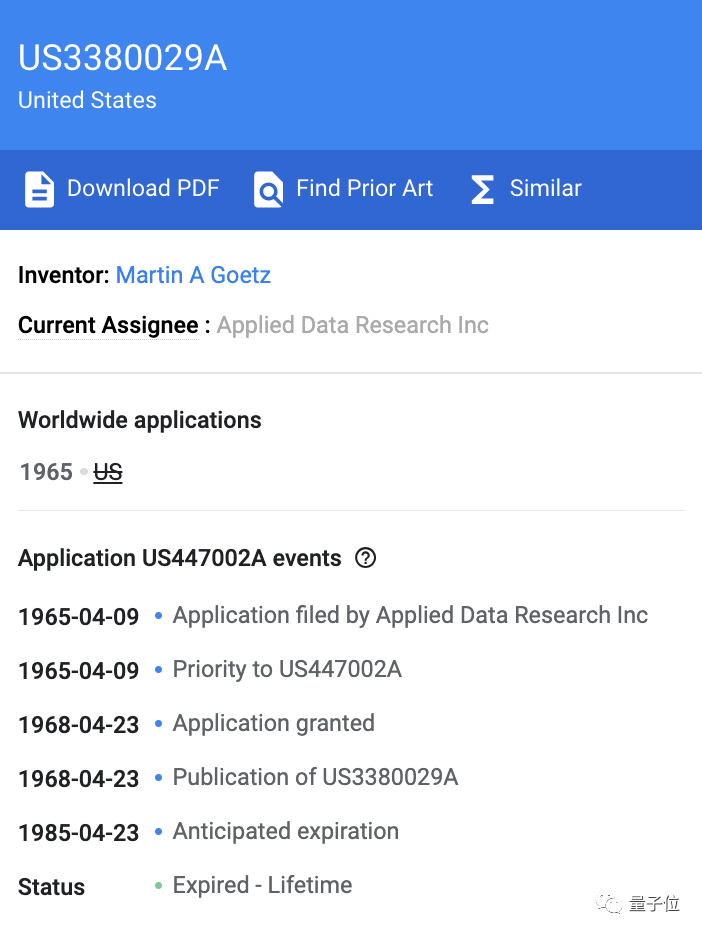Image resolution: width=702 pixels, height=934 pixels.
Task: Click assignee Applied Data Research Inc
Action: 352,325
